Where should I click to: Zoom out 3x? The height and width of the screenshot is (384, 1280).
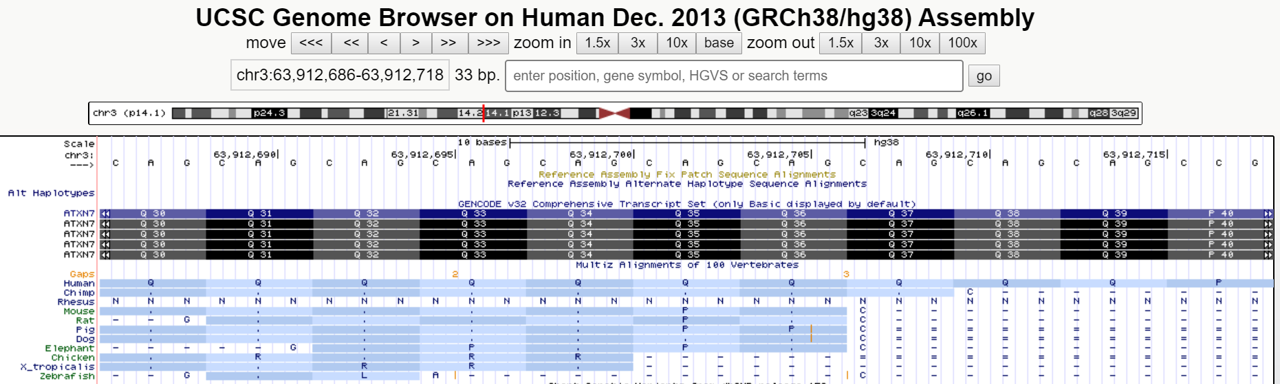click(881, 43)
